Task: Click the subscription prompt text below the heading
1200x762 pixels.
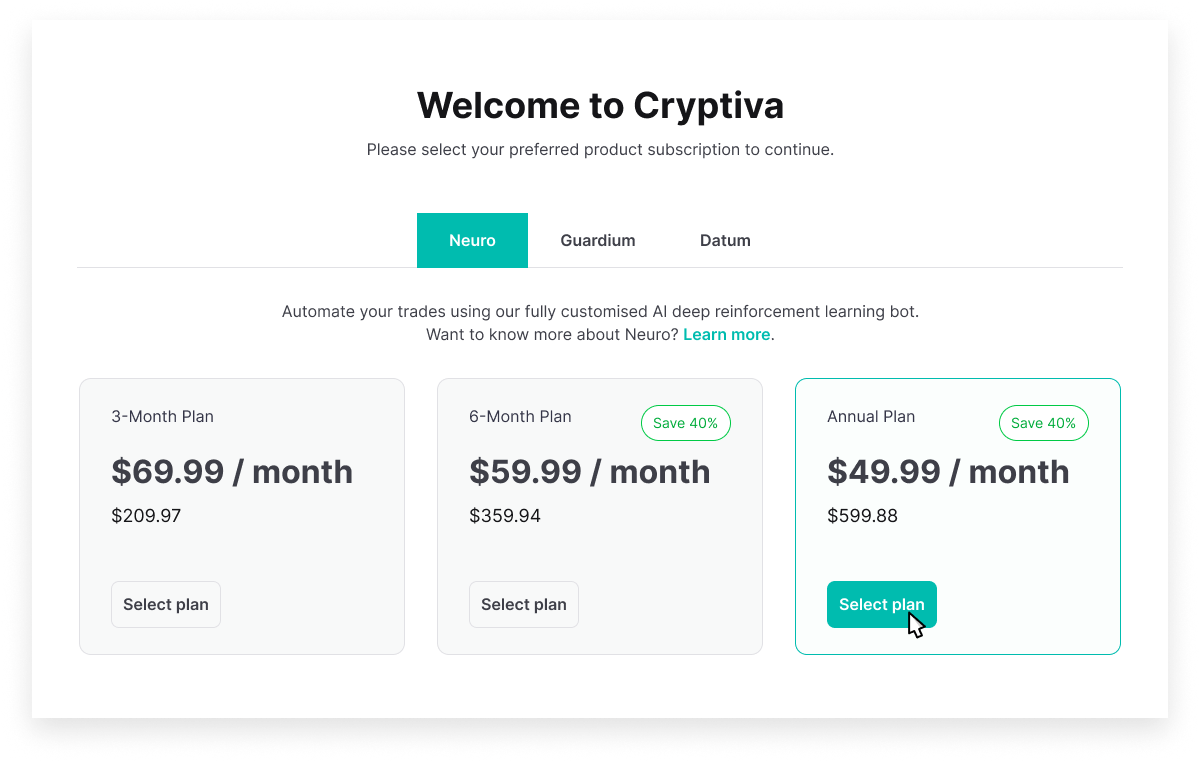Action: coord(600,150)
